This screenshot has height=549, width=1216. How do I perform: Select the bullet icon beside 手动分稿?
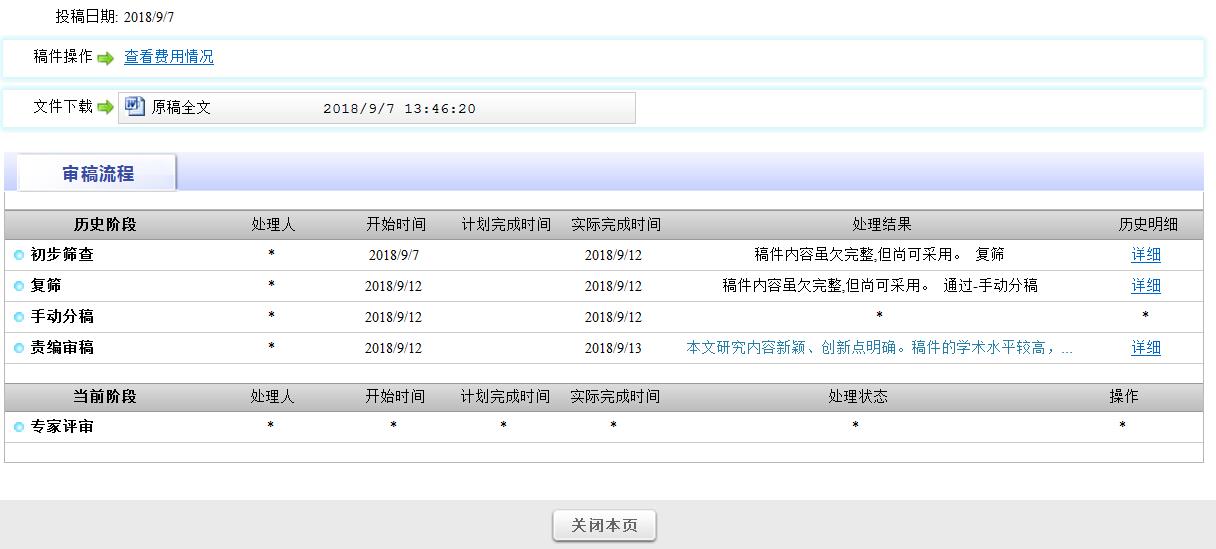click(19, 318)
